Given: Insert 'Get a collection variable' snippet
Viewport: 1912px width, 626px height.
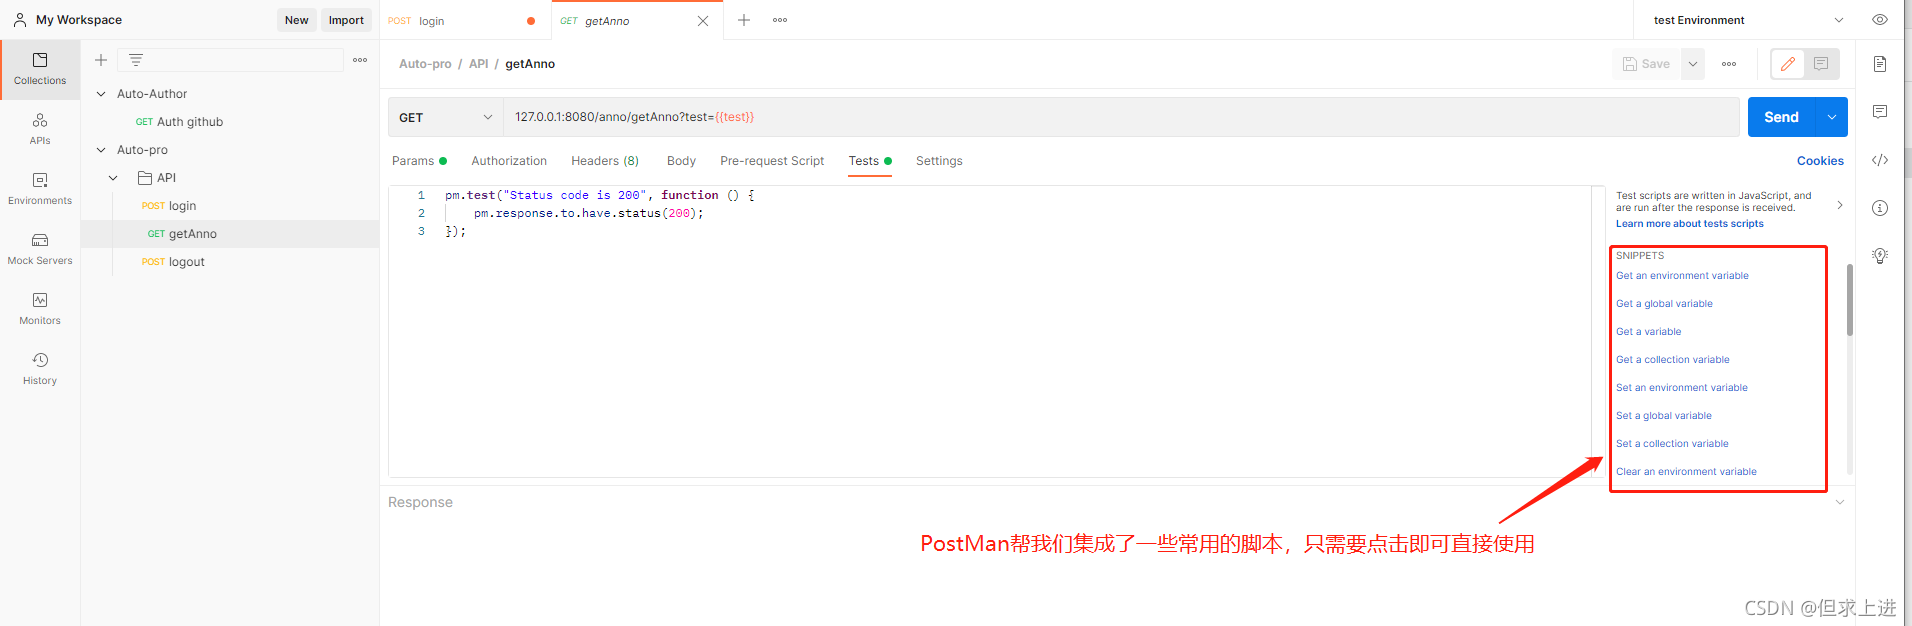Looking at the screenshot, I should pos(1673,360).
